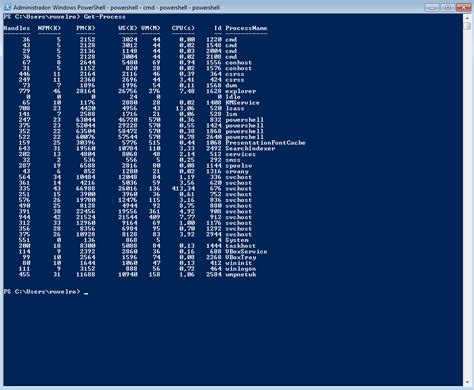Click the Id column header

[218, 28]
